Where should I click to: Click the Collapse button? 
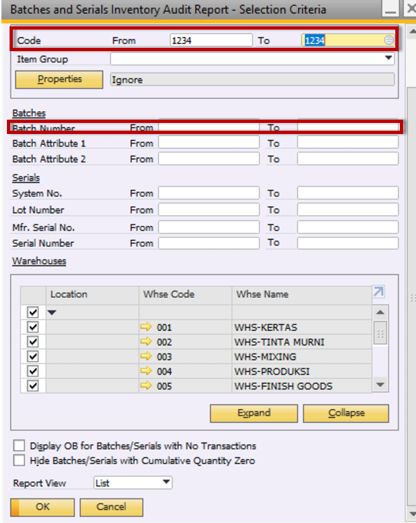pos(346,413)
